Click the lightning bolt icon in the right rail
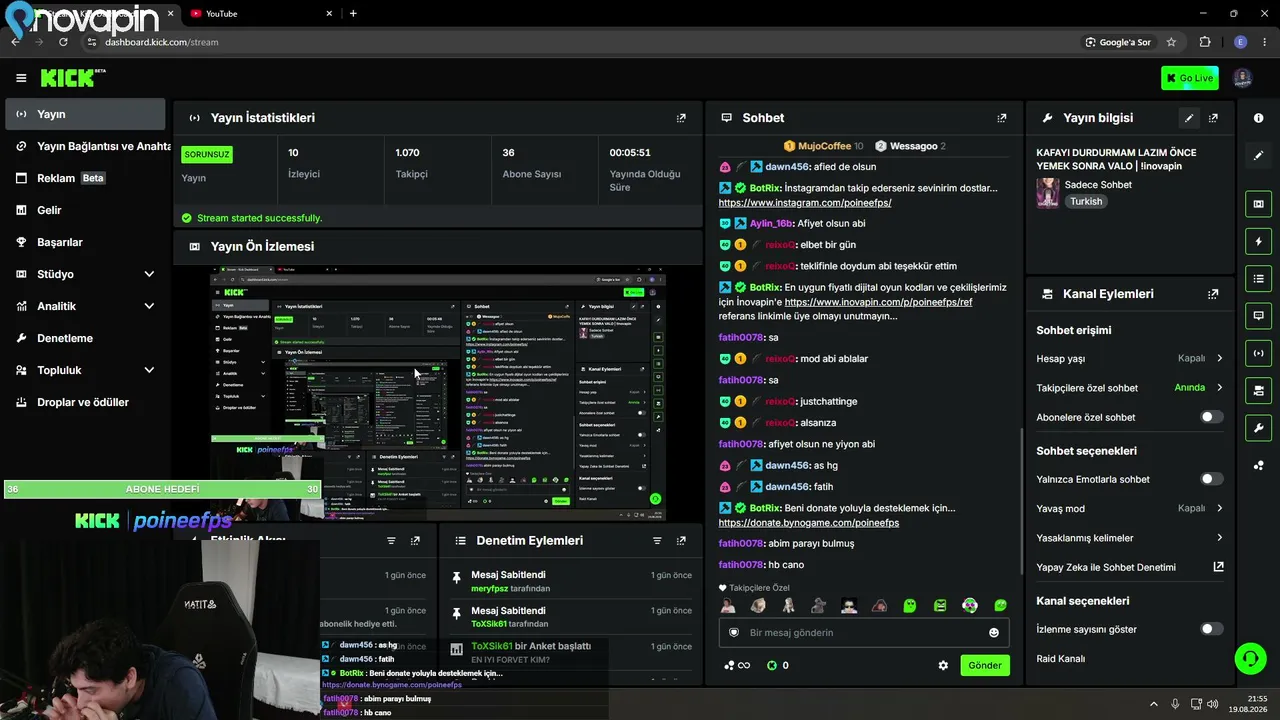The height and width of the screenshot is (720, 1280). pyautogui.click(x=1258, y=241)
